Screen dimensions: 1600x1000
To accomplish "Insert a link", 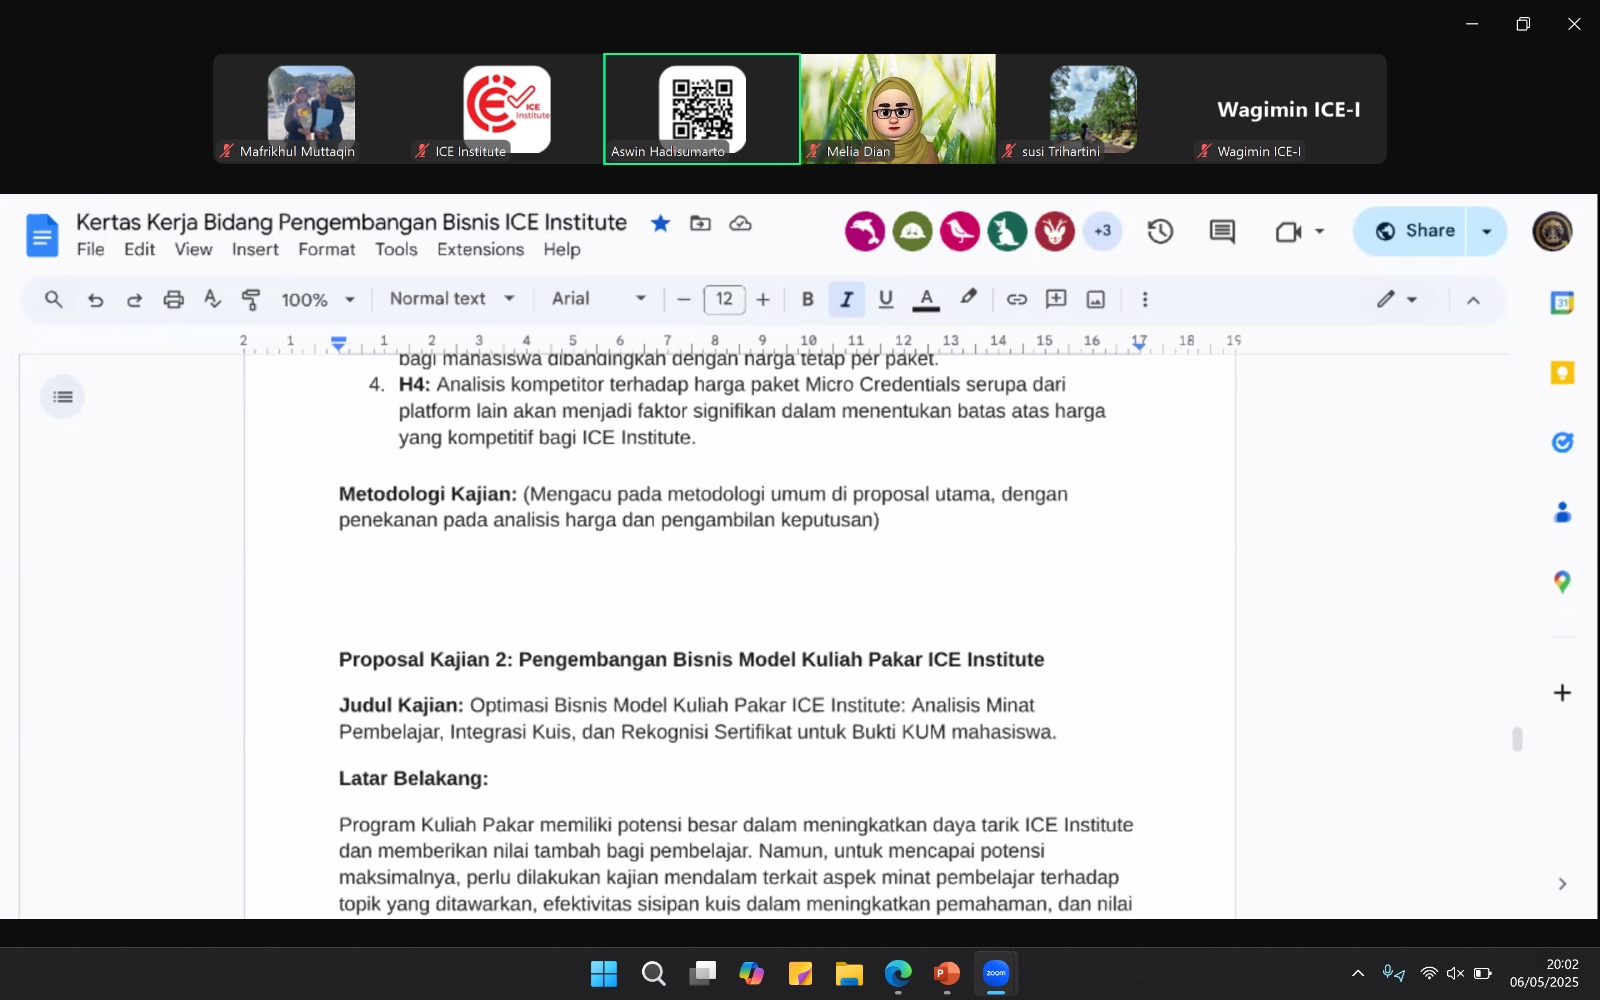I will pos(1016,299).
